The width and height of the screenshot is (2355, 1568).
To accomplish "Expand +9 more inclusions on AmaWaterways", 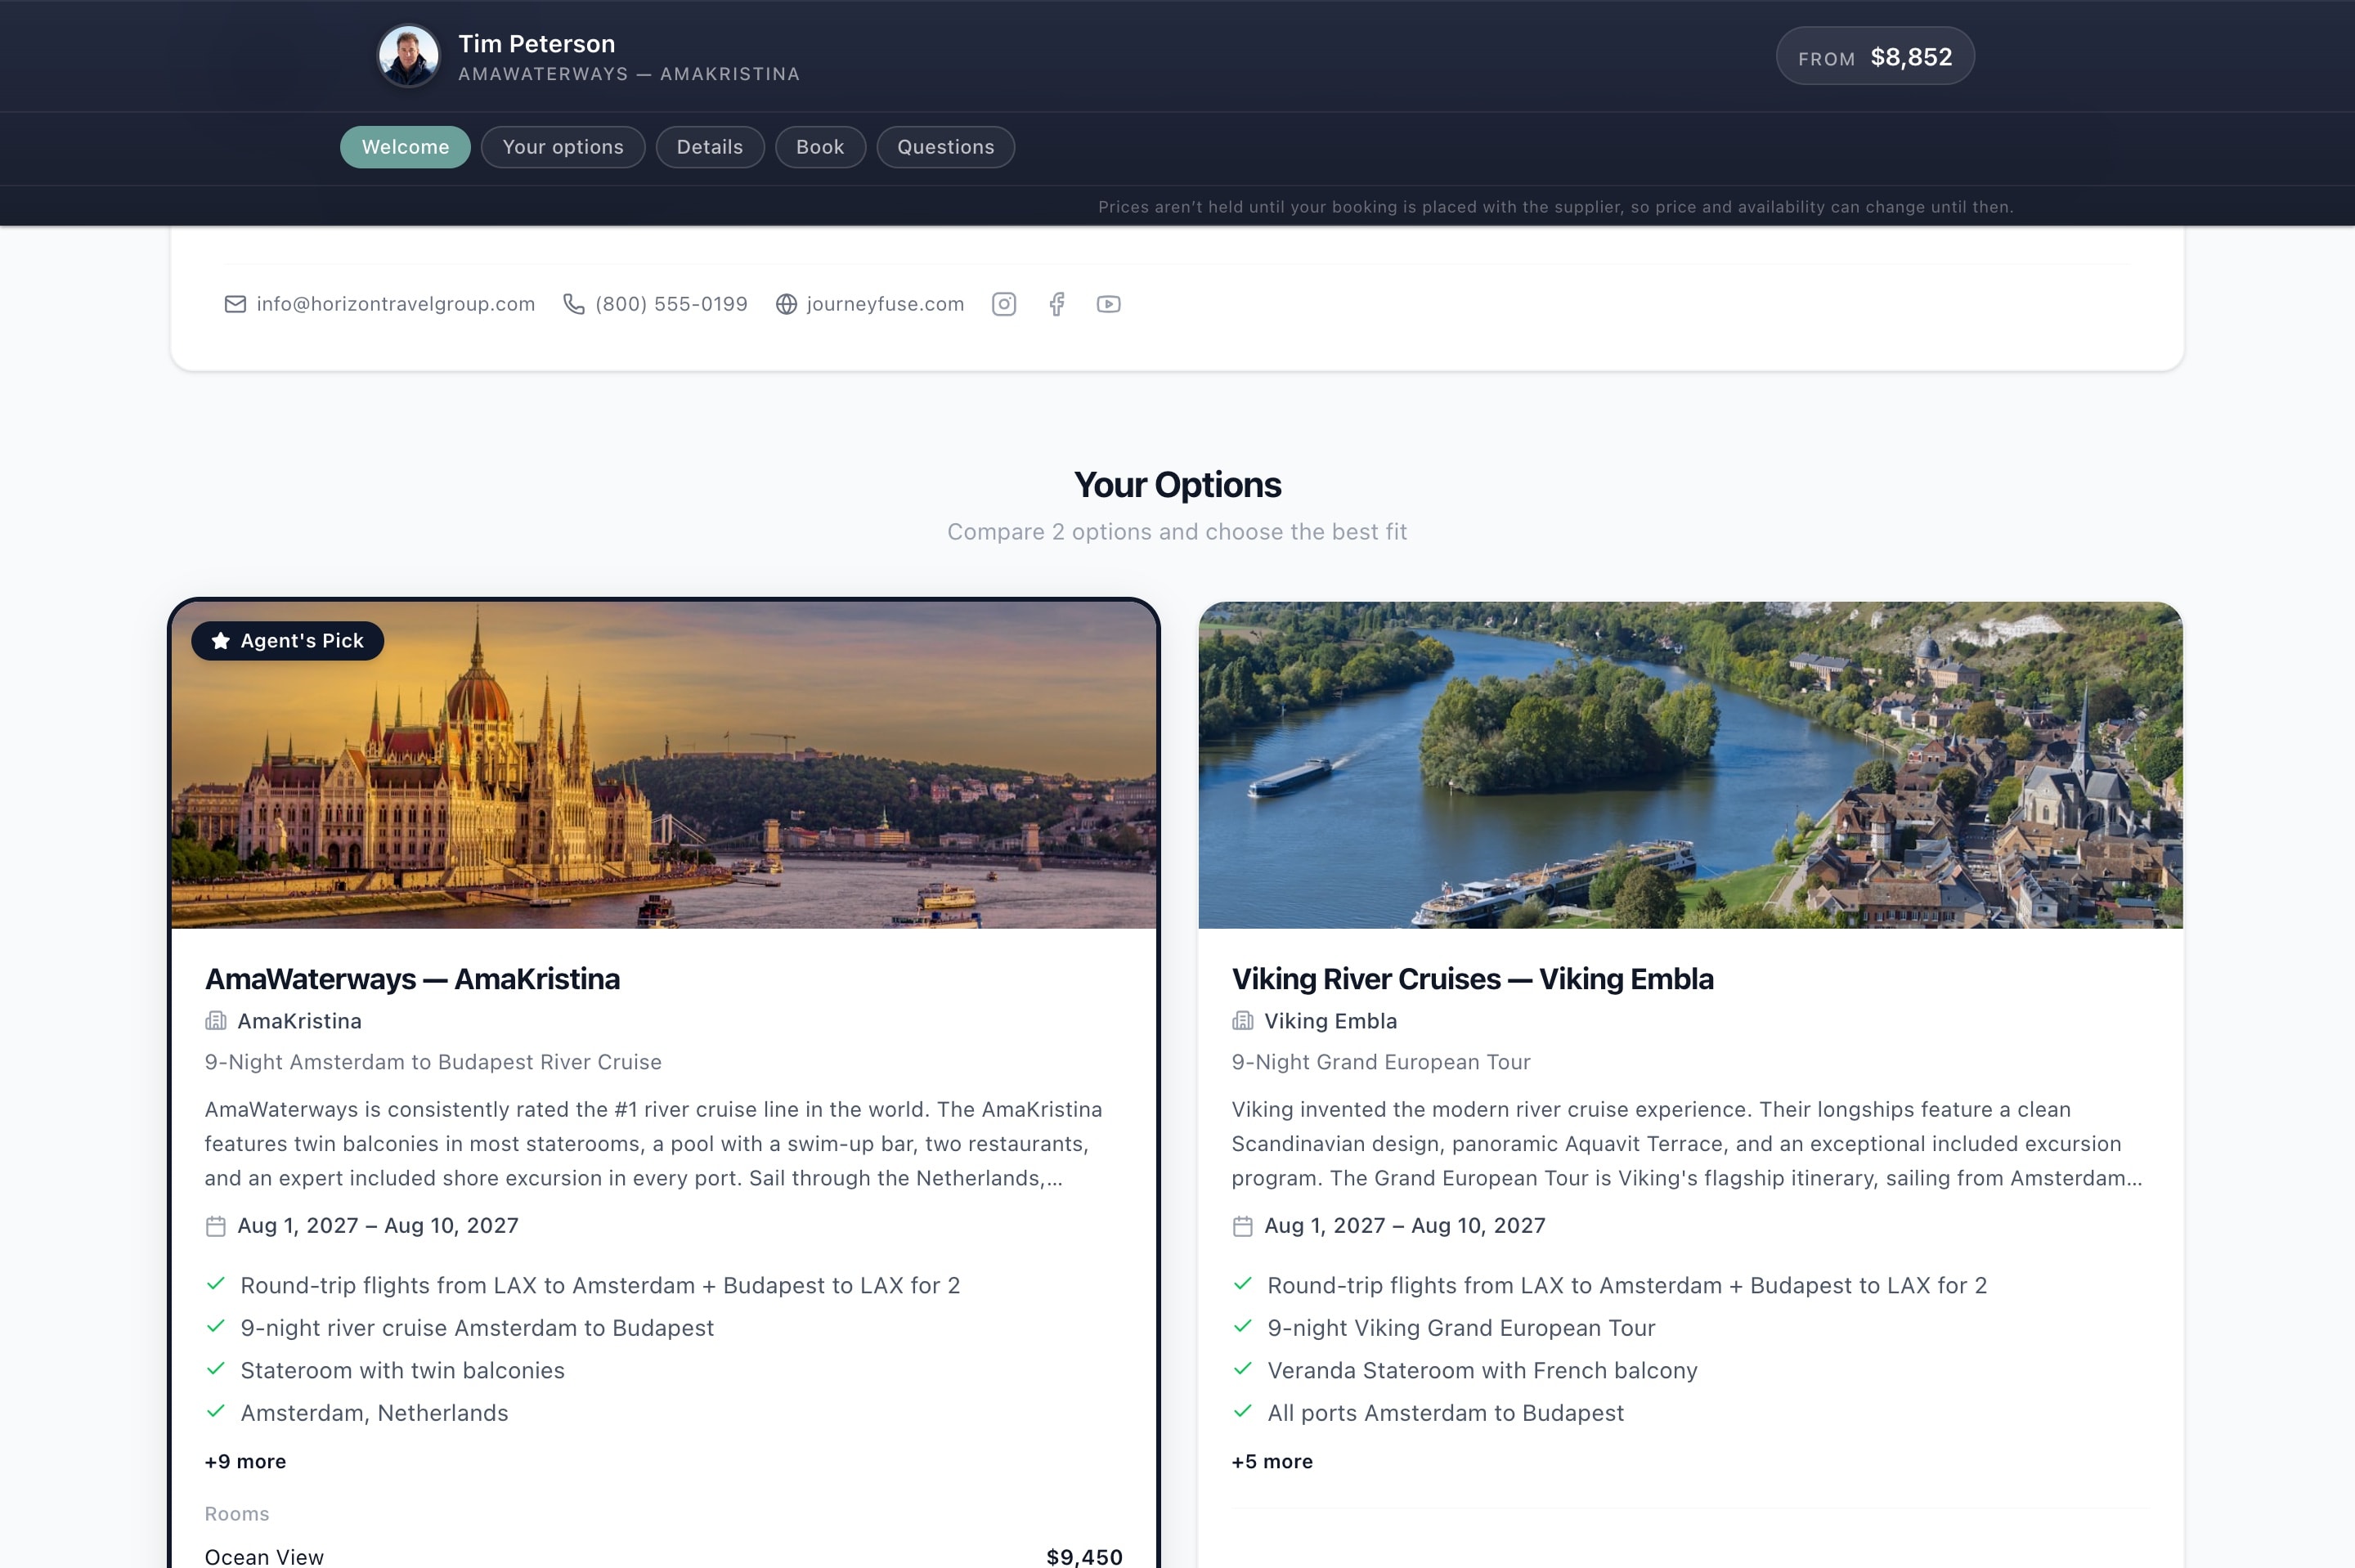I will pyautogui.click(x=245, y=1461).
